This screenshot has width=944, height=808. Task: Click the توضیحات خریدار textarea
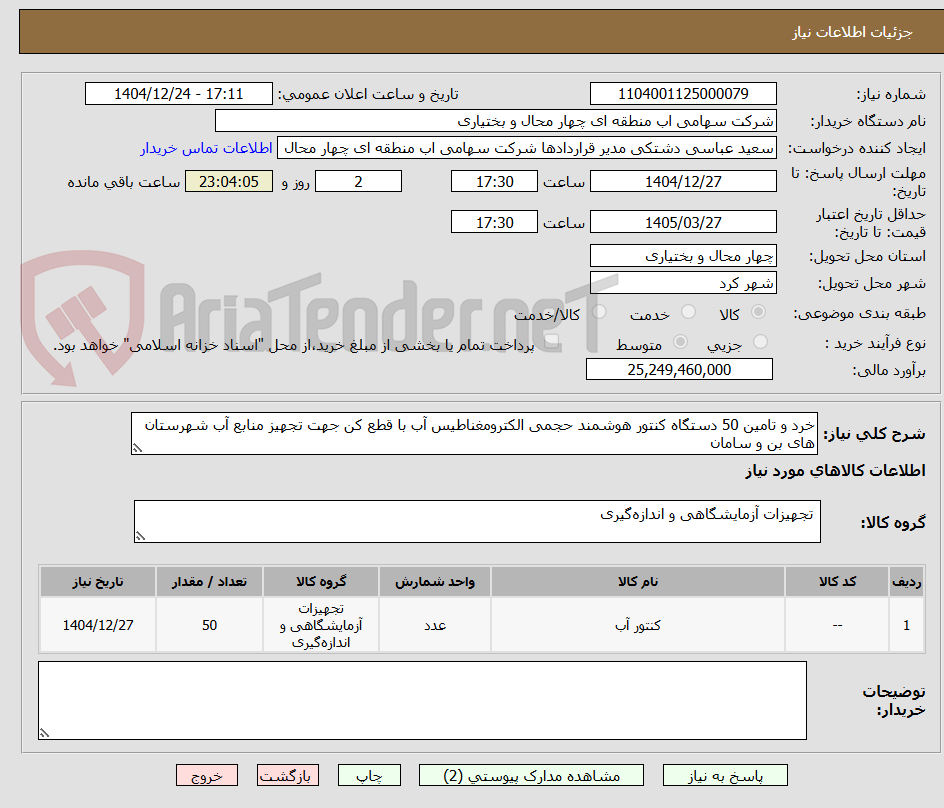(423, 700)
